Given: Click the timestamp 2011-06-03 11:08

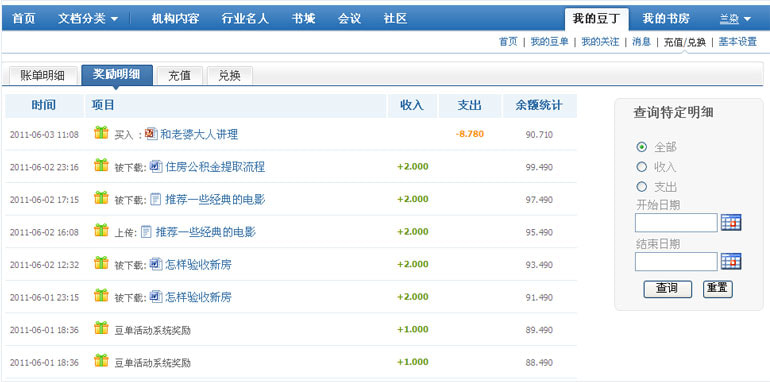Looking at the screenshot, I should point(44,135).
